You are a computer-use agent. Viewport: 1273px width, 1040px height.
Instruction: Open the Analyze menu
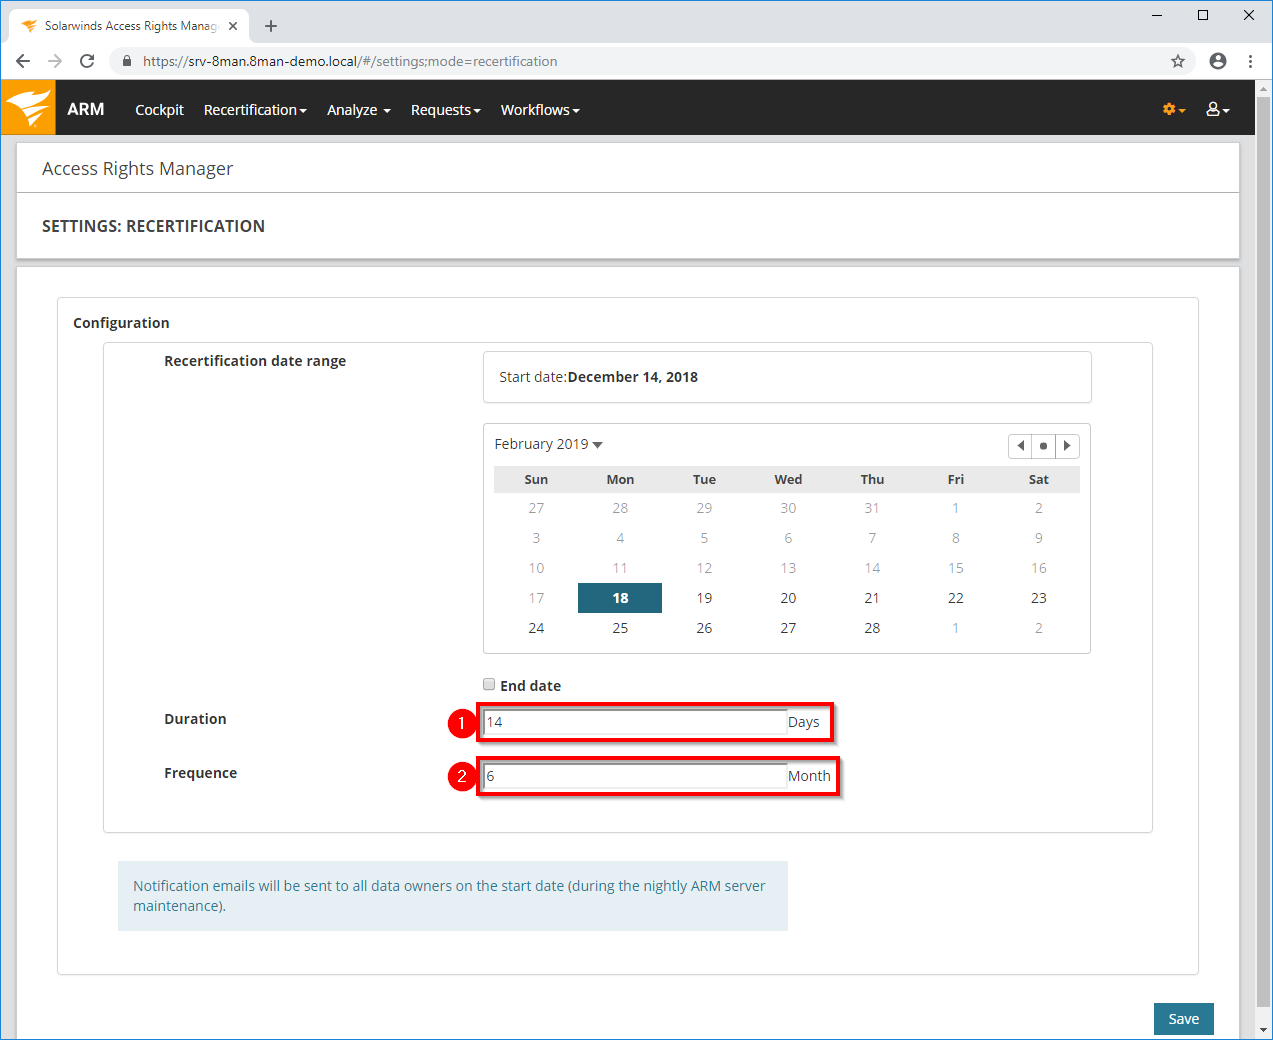pyautogui.click(x=358, y=110)
